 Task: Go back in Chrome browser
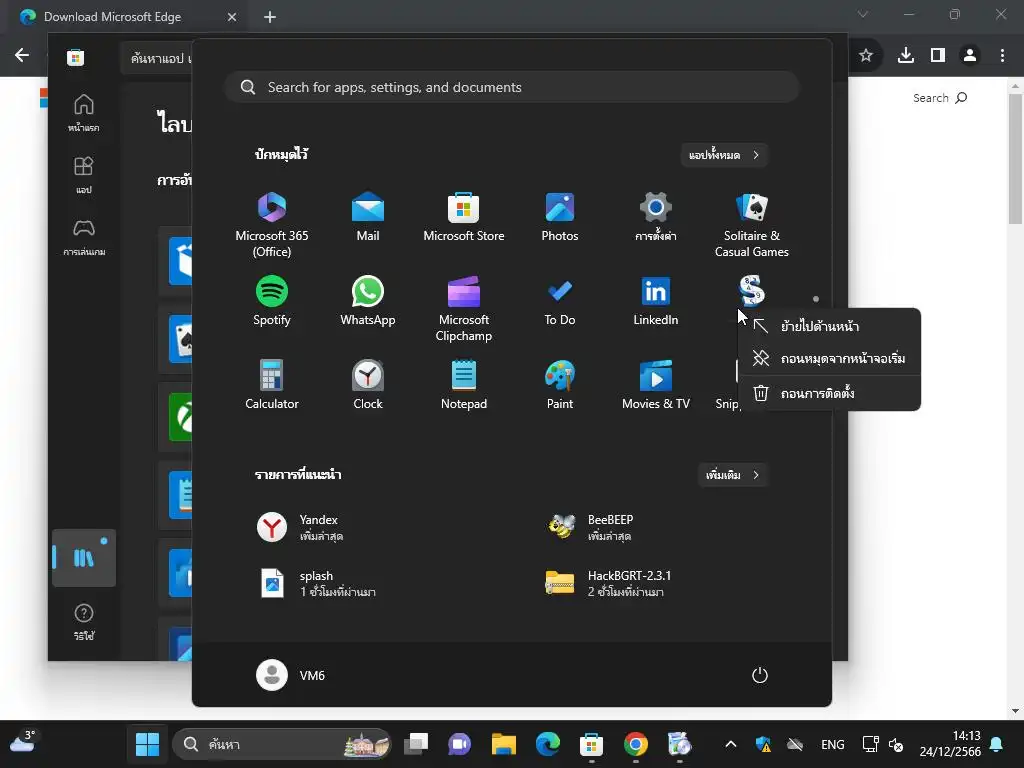click(x=22, y=55)
